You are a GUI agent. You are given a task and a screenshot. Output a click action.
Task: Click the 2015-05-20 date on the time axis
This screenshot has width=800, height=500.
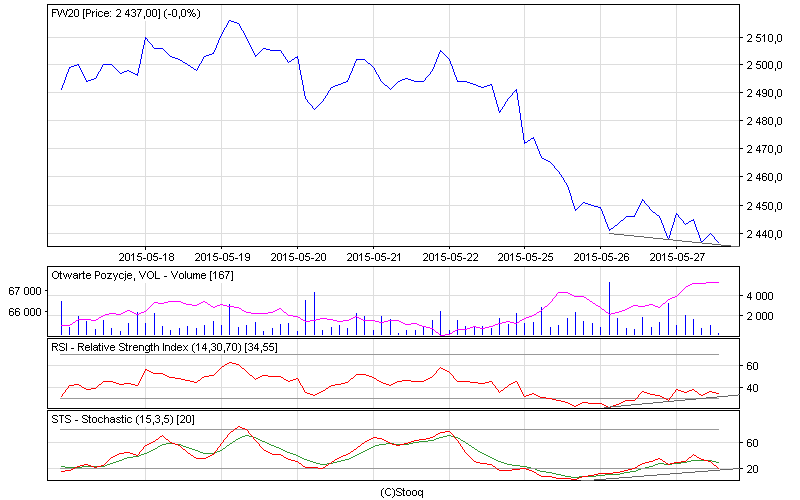[298, 256]
